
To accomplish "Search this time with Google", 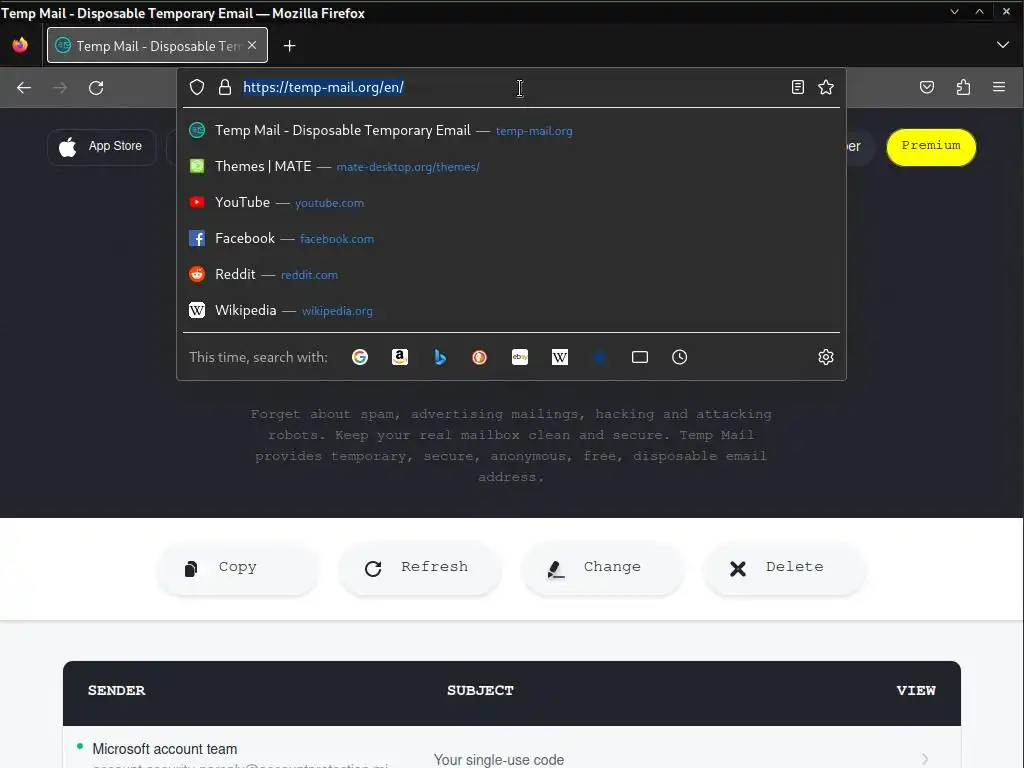I will point(360,357).
